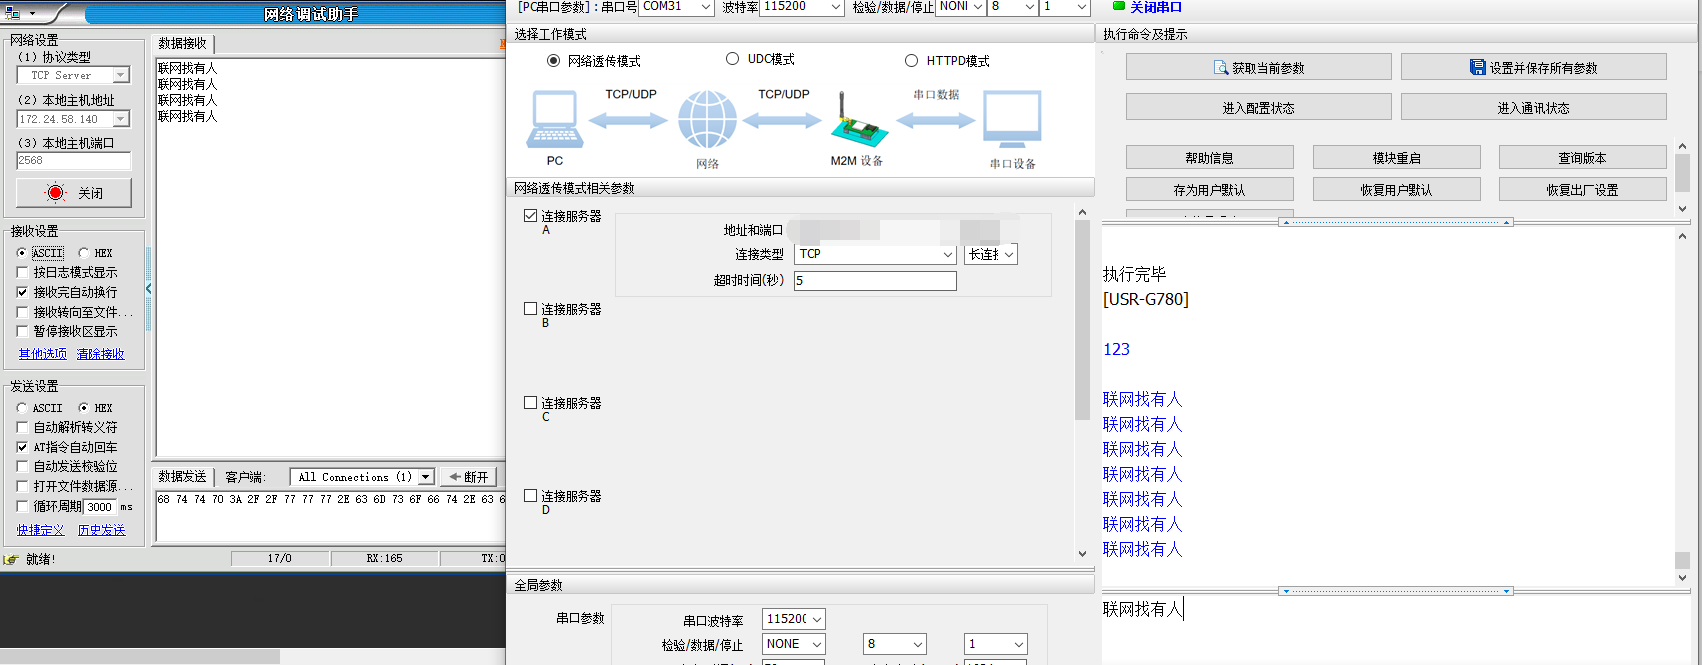Image resolution: width=1702 pixels, height=665 pixels.
Task: Enable 连接服务器 B checkbox
Action: coord(531,309)
